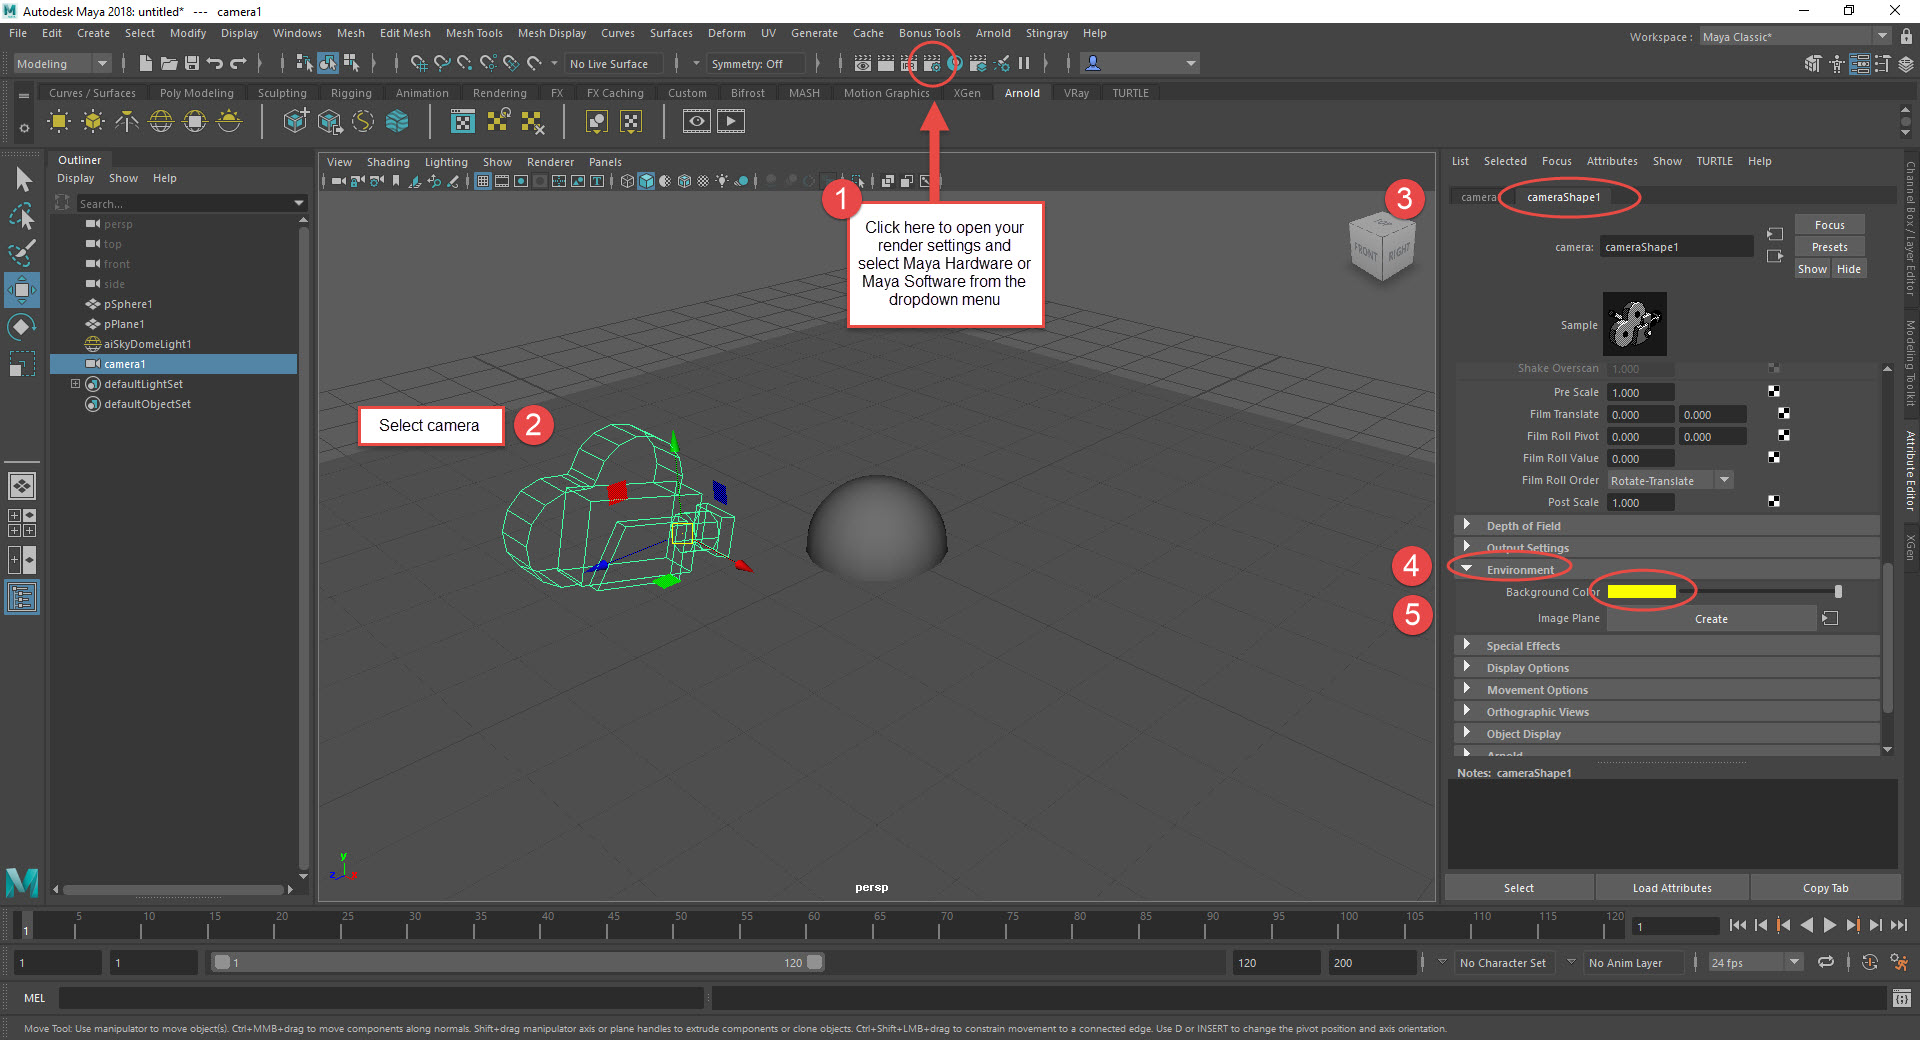Click the Arnold Render View eye icon

click(697, 122)
